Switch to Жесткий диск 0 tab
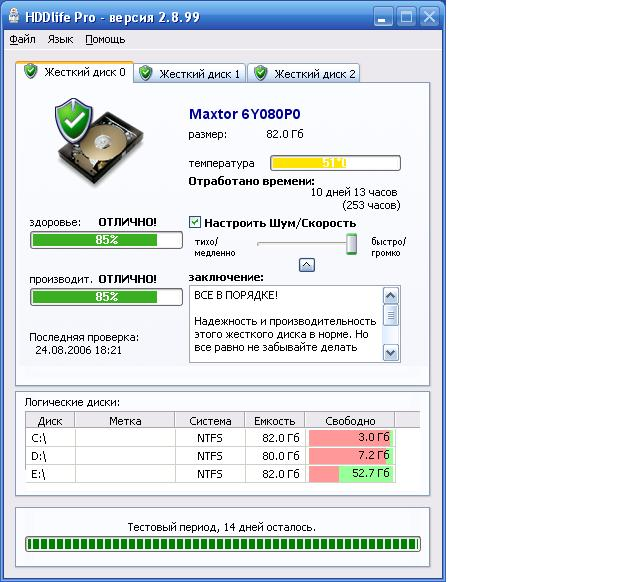 coord(75,72)
